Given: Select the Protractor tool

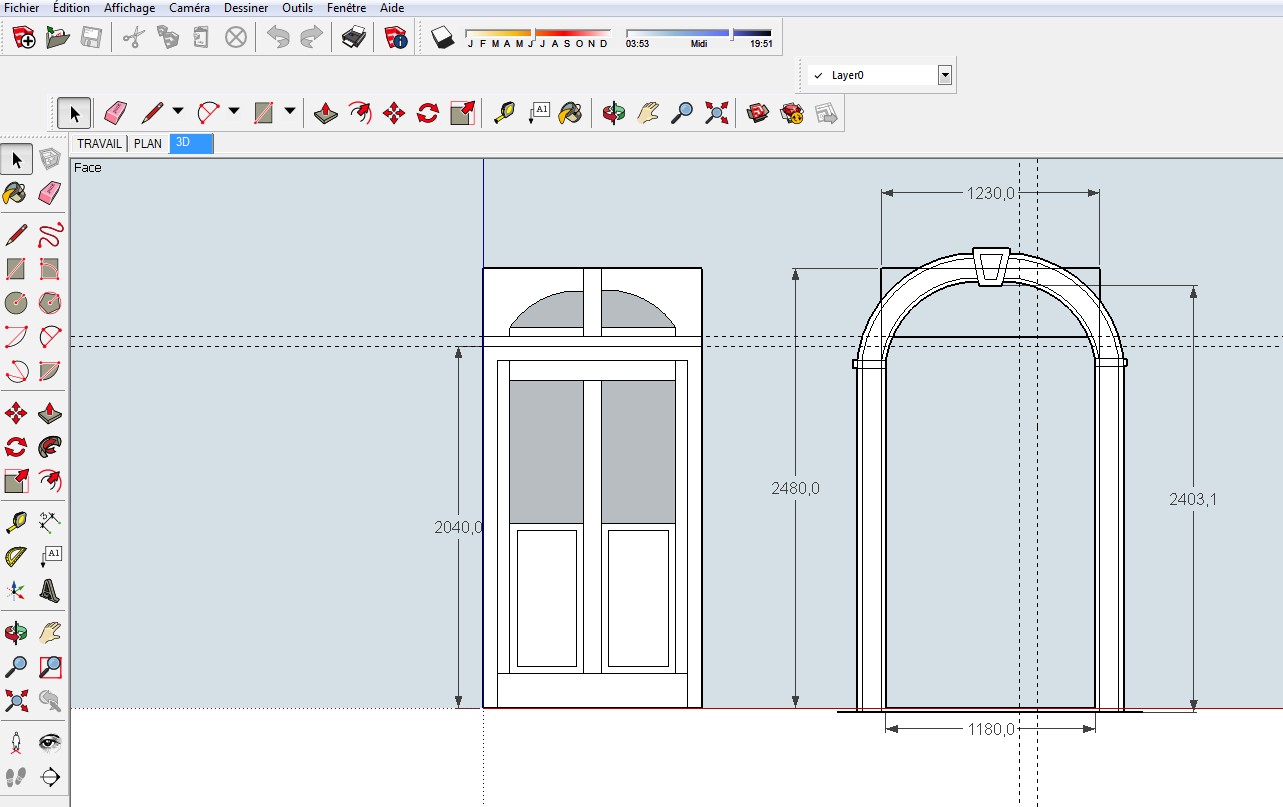Looking at the screenshot, I should coord(16,556).
